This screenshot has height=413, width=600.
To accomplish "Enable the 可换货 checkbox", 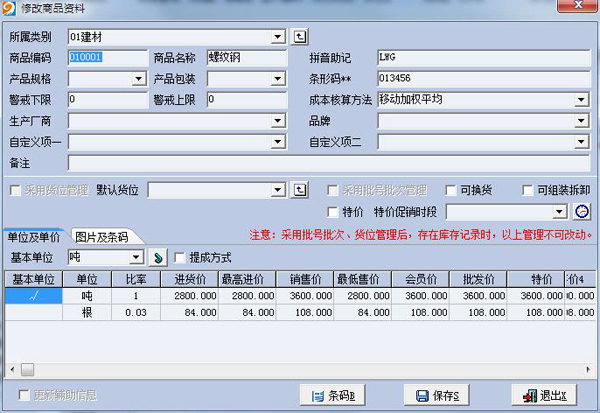I will tap(452, 190).
